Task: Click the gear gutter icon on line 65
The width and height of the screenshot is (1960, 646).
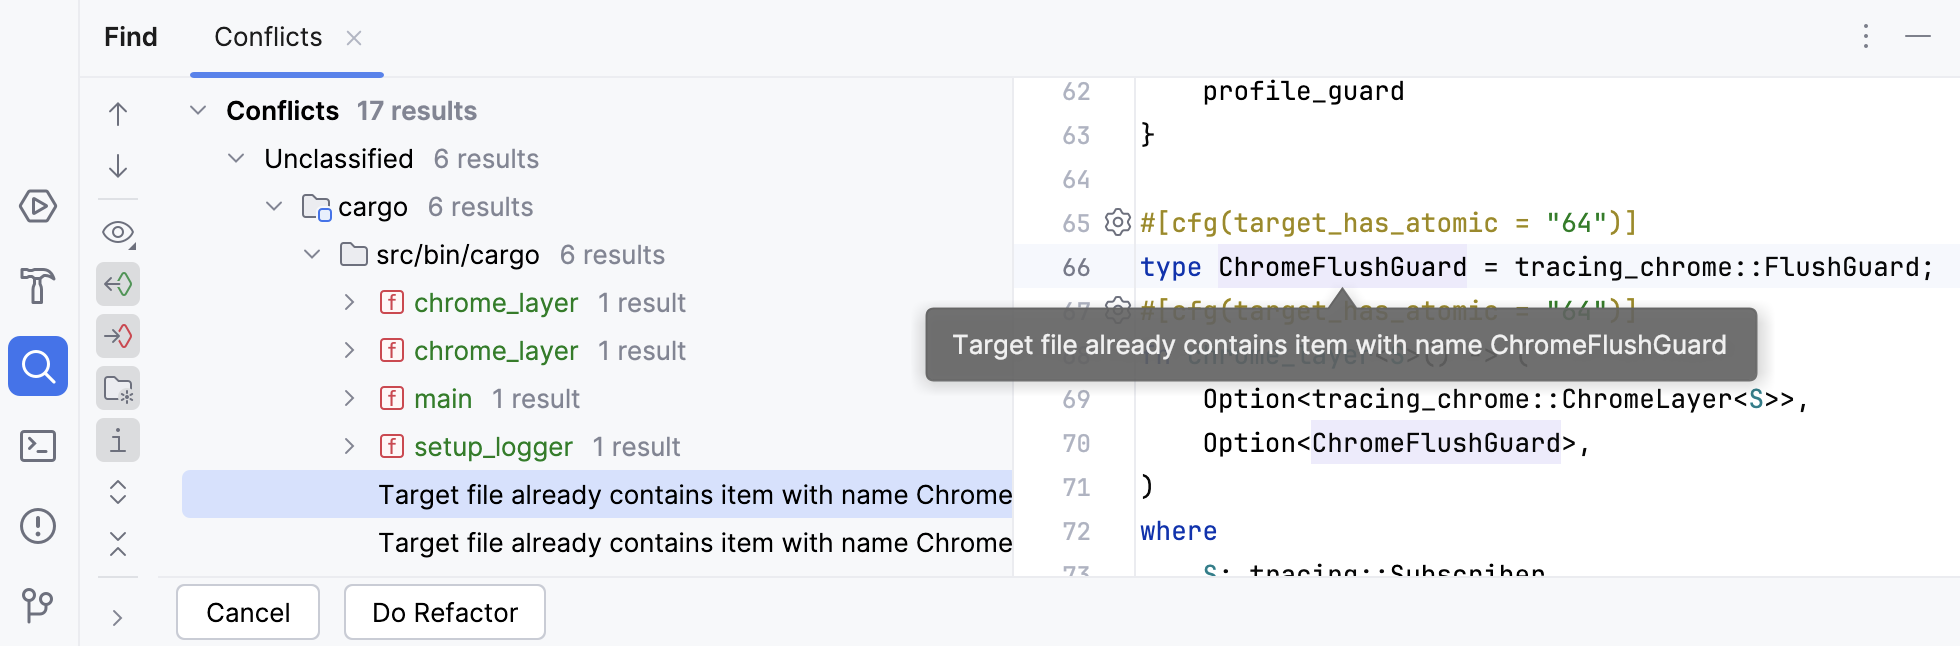Action: pos(1117,222)
